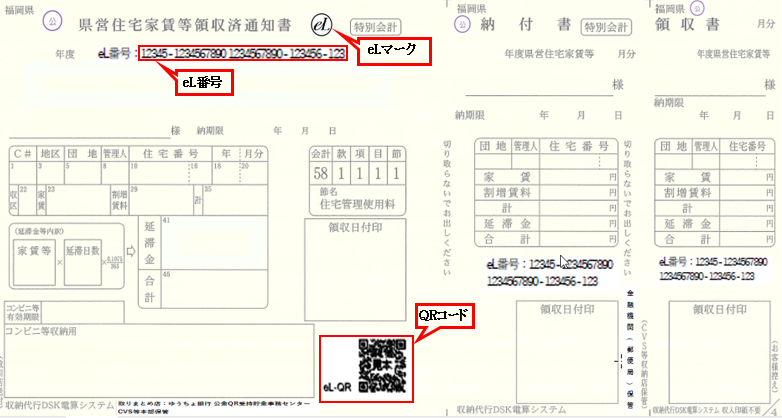
Task: Click the コンビニ等収納用 field
Action: (160, 361)
